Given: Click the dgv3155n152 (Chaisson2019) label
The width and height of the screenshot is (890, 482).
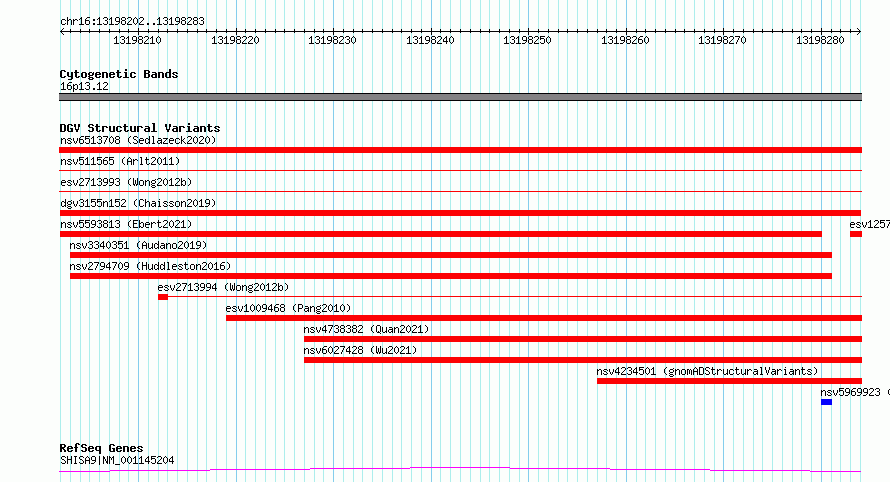Looking at the screenshot, I should pyautogui.click(x=138, y=203).
